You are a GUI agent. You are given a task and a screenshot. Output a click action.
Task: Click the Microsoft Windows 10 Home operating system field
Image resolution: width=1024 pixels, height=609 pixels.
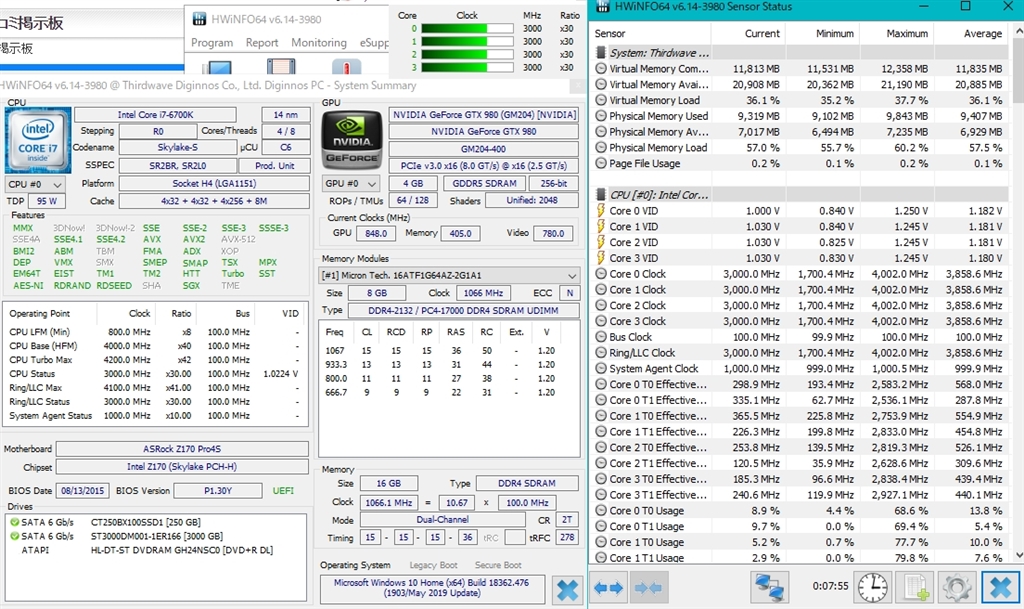[x=432, y=588]
